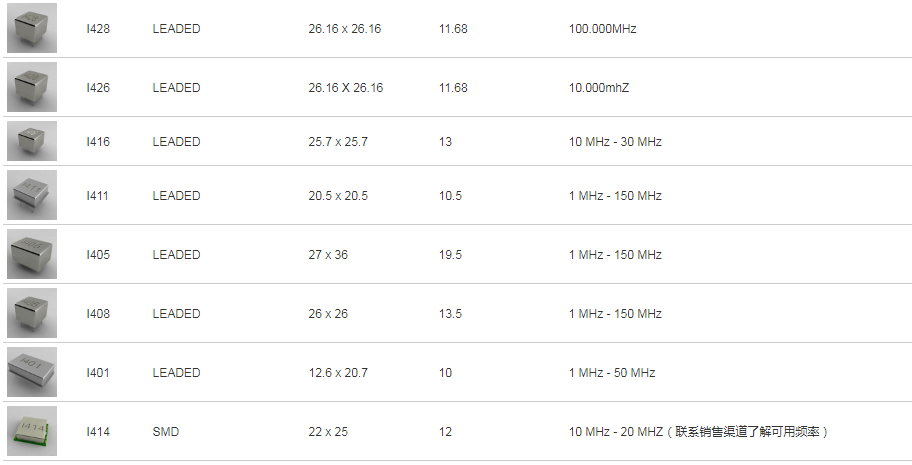Click the 26.16 X 26.16 size of I426
The image size is (912, 465).
345,88
